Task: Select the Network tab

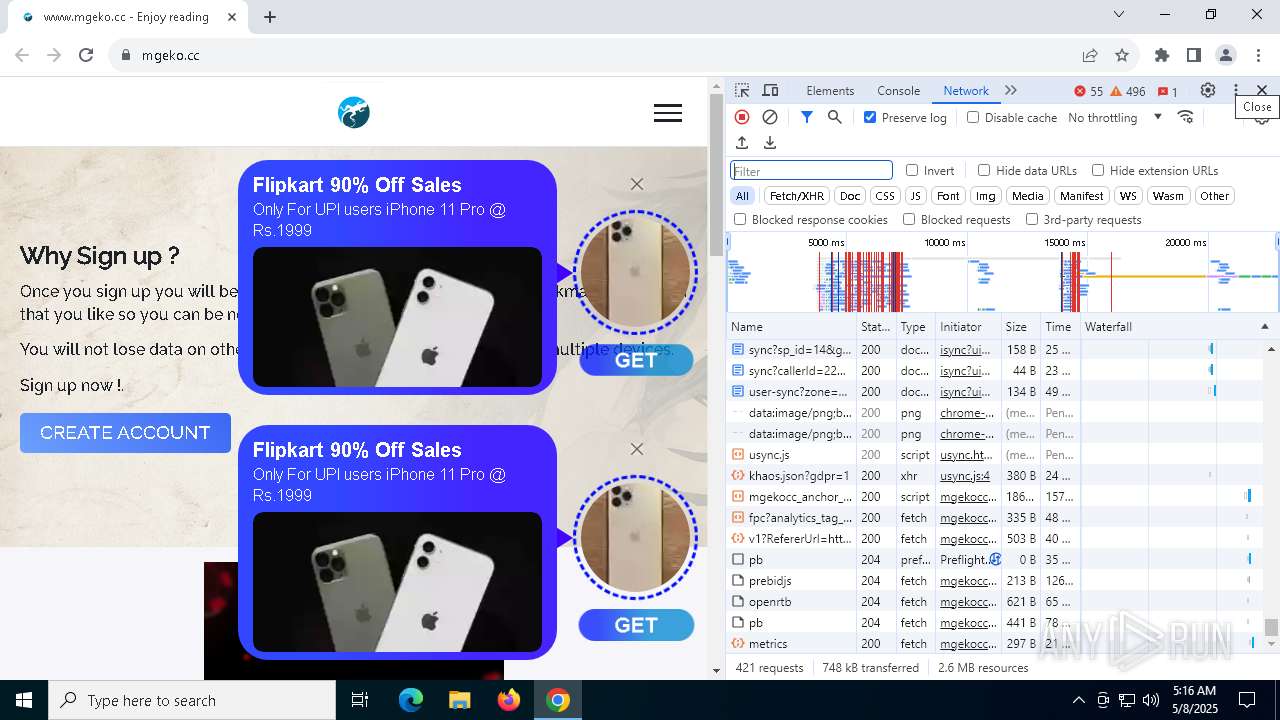Action: tap(966, 91)
